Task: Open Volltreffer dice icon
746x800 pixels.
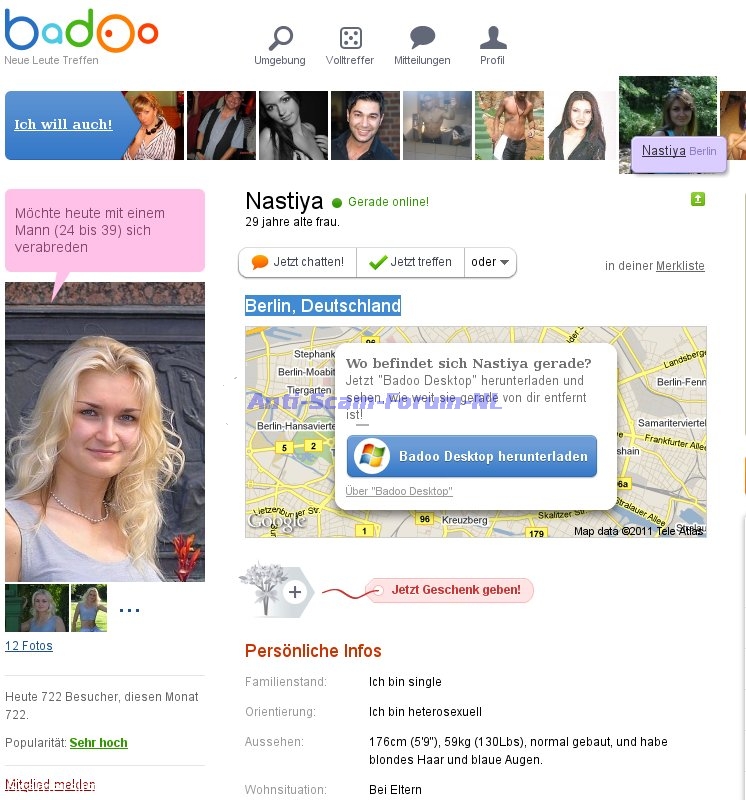Action: [x=351, y=38]
